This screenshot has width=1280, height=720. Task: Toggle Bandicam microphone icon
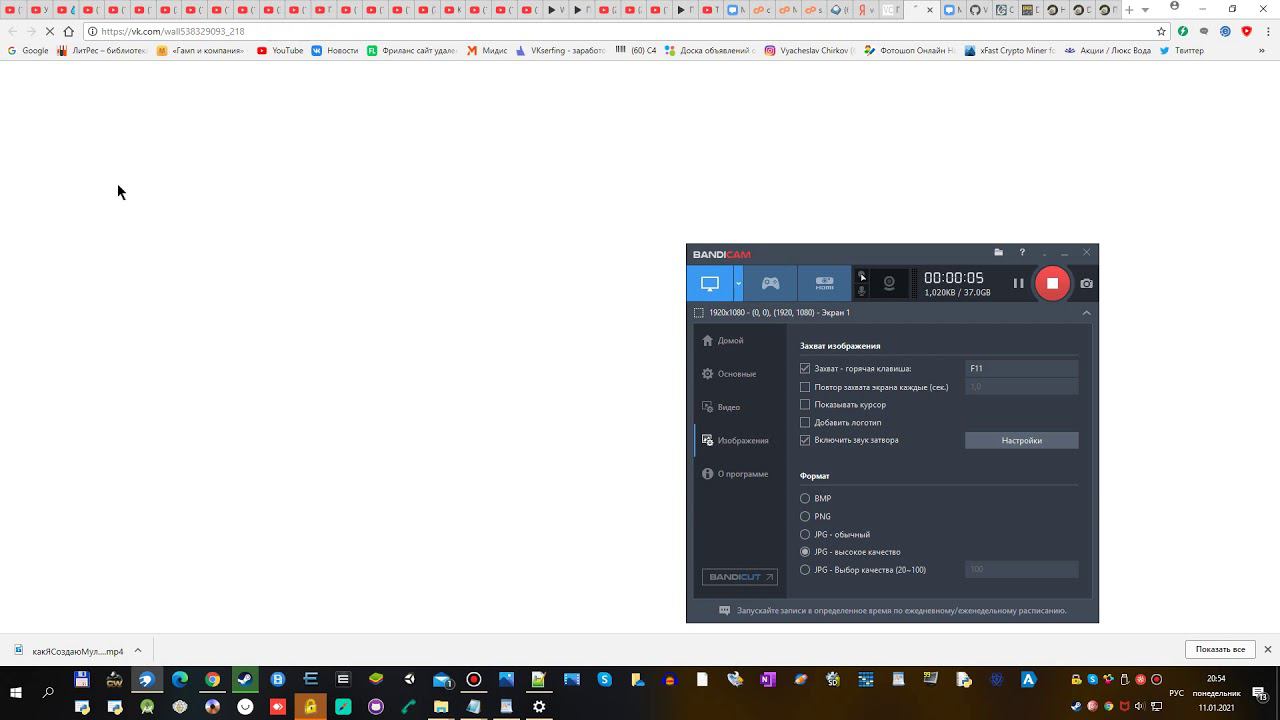862,291
